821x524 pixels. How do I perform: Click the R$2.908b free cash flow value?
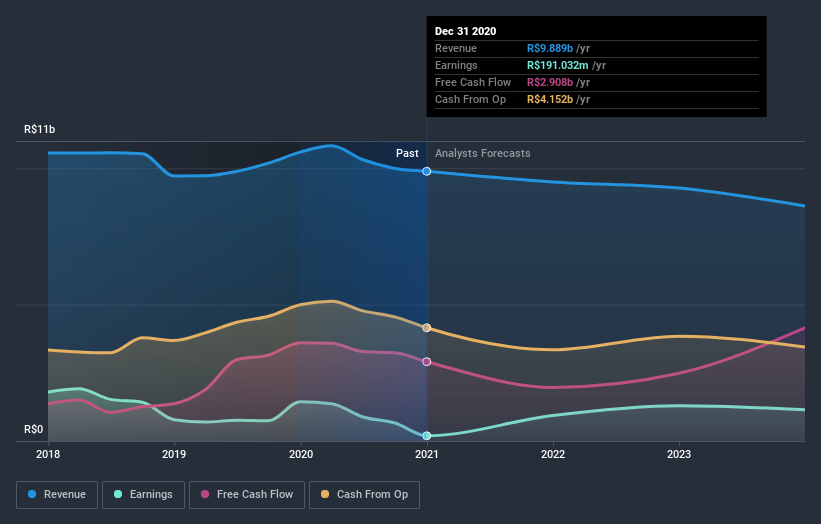[550, 82]
